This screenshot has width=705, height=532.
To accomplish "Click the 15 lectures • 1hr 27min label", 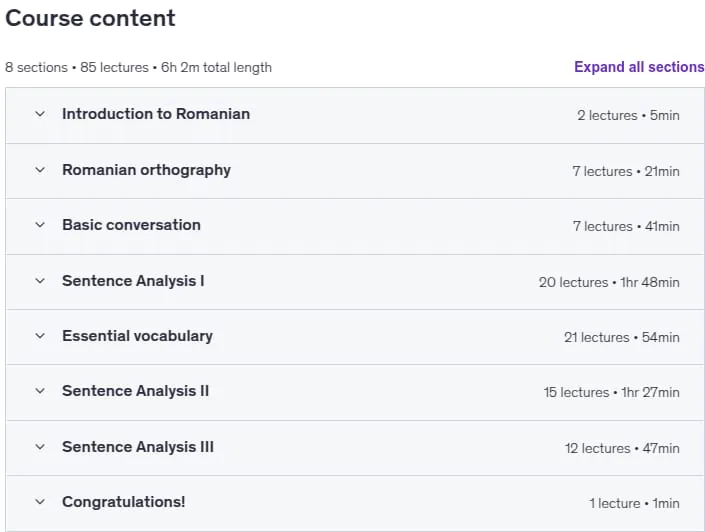I will (x=611, y=393).
